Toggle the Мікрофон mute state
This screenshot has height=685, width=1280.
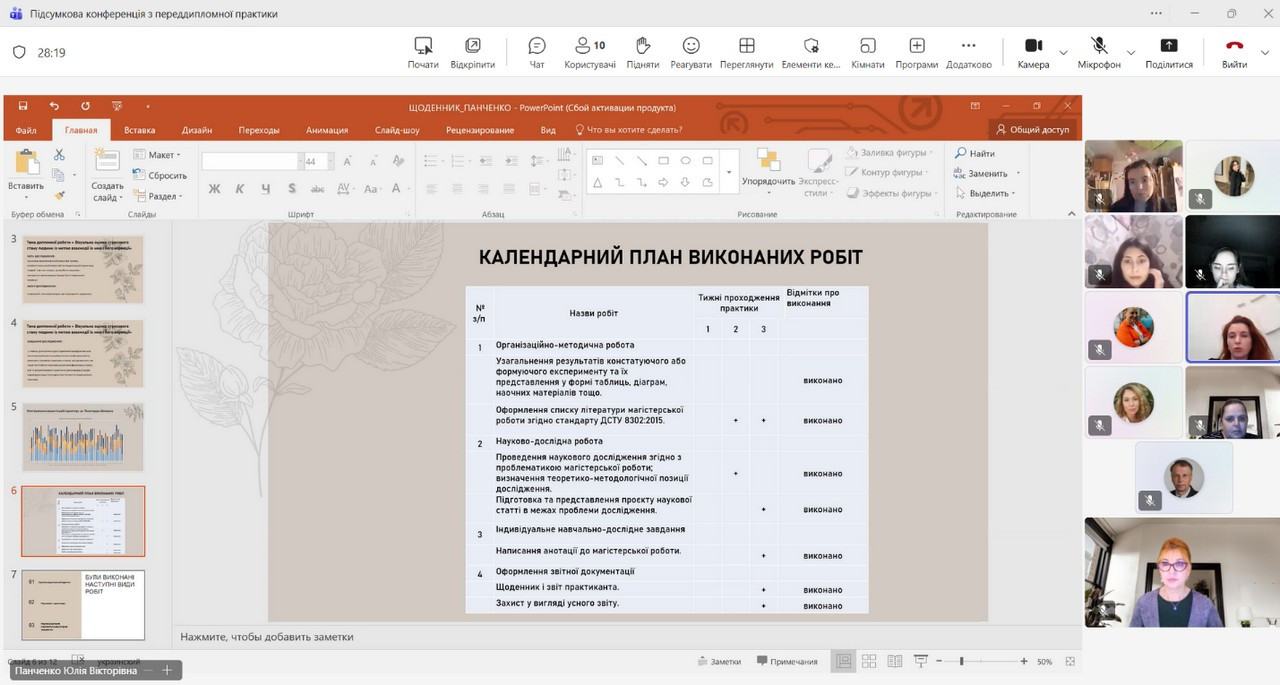[1099, 52]
